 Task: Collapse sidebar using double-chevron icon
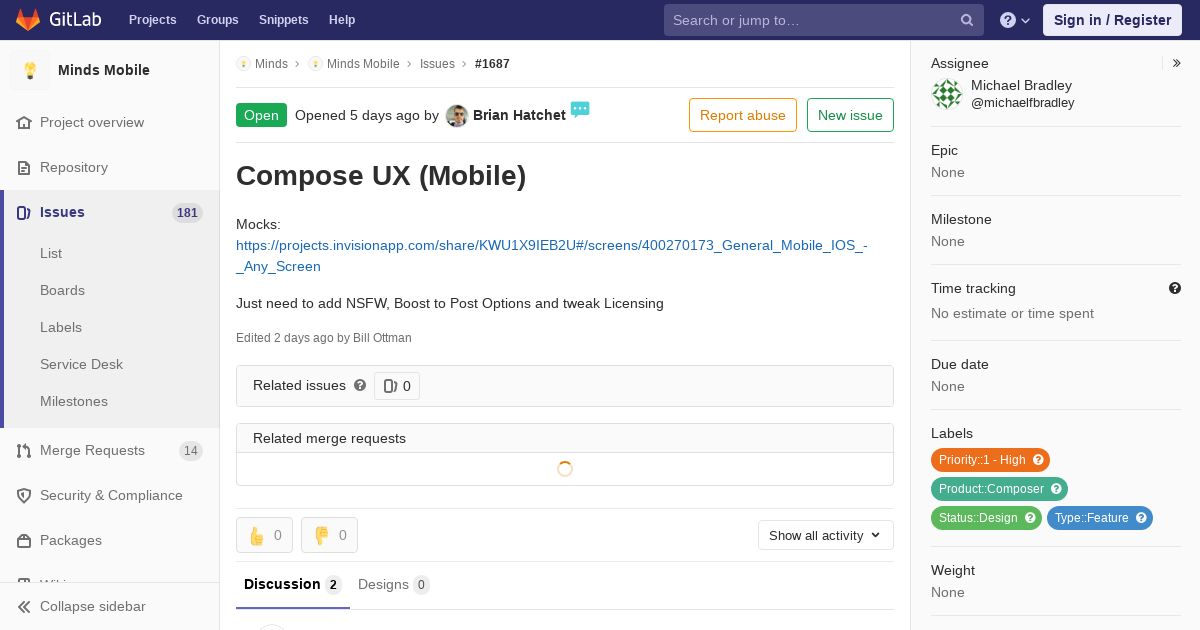[x=24, y=606]
